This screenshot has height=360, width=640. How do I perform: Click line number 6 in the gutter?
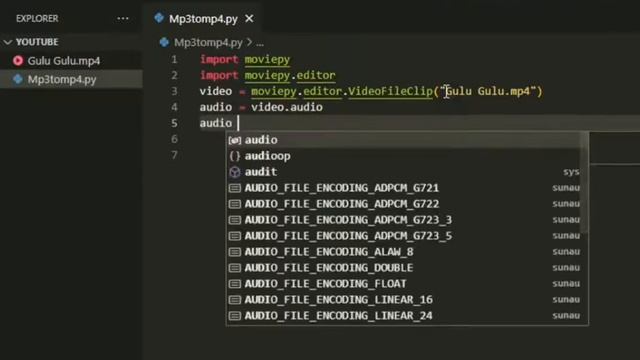pos(174,139)
